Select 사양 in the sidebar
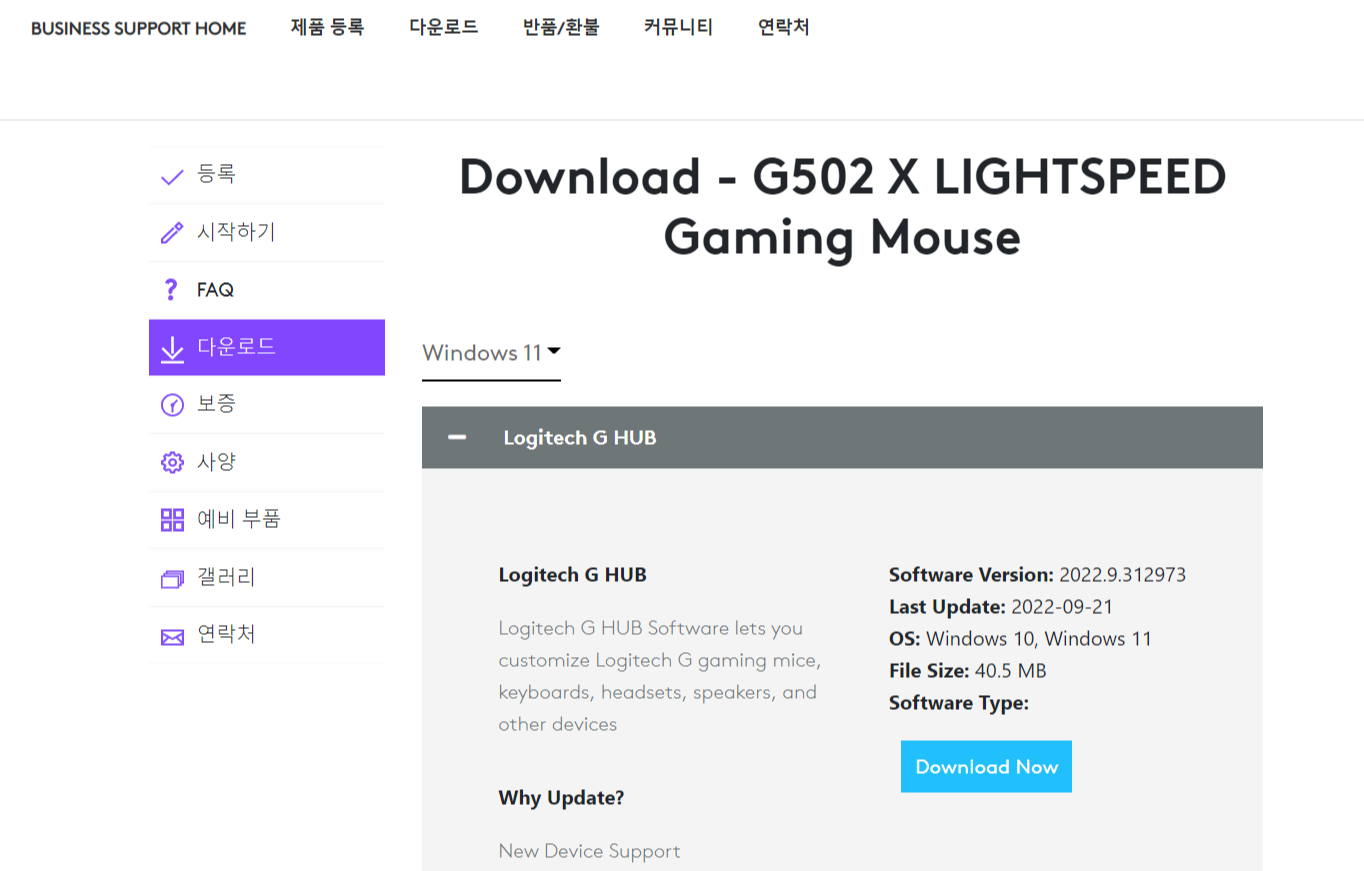Viewport: 1364px width, 871px height. (x=267, y=462)
